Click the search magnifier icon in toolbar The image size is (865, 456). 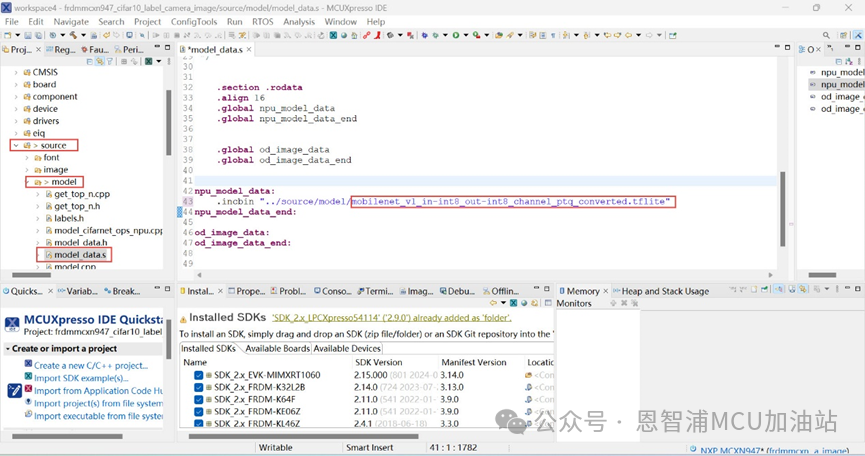[826, 35]
